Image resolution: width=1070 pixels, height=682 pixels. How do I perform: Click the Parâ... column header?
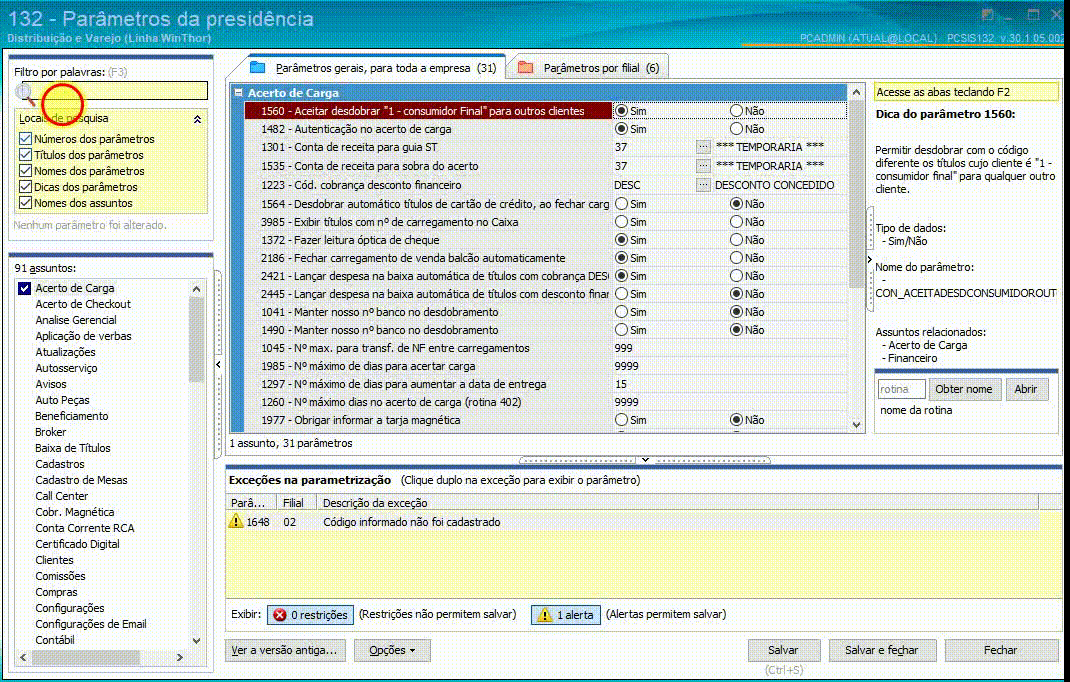click(250, 503)
